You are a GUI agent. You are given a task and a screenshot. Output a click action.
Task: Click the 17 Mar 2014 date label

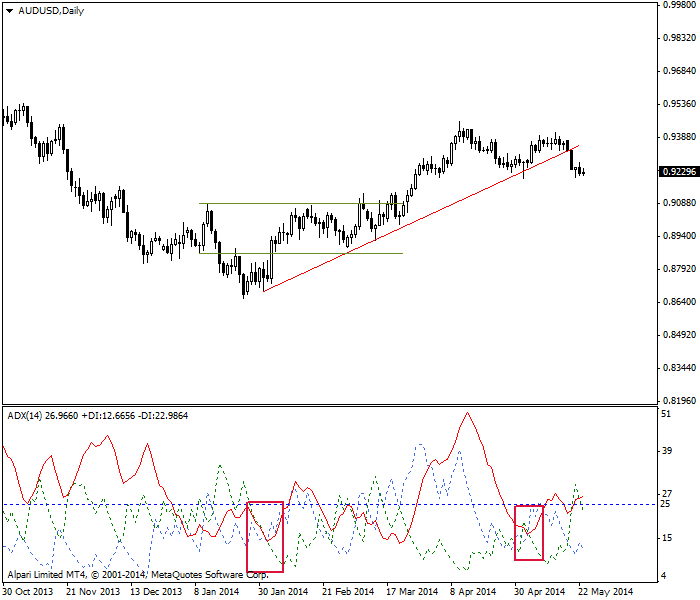click(x=411, y=591)
